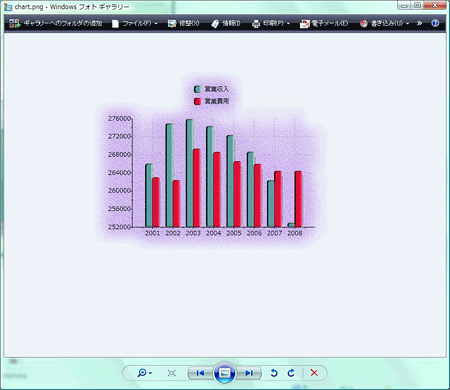
Task: Open the zoom magnifier control
Action: pyautogui.click(x=145, y=373)
